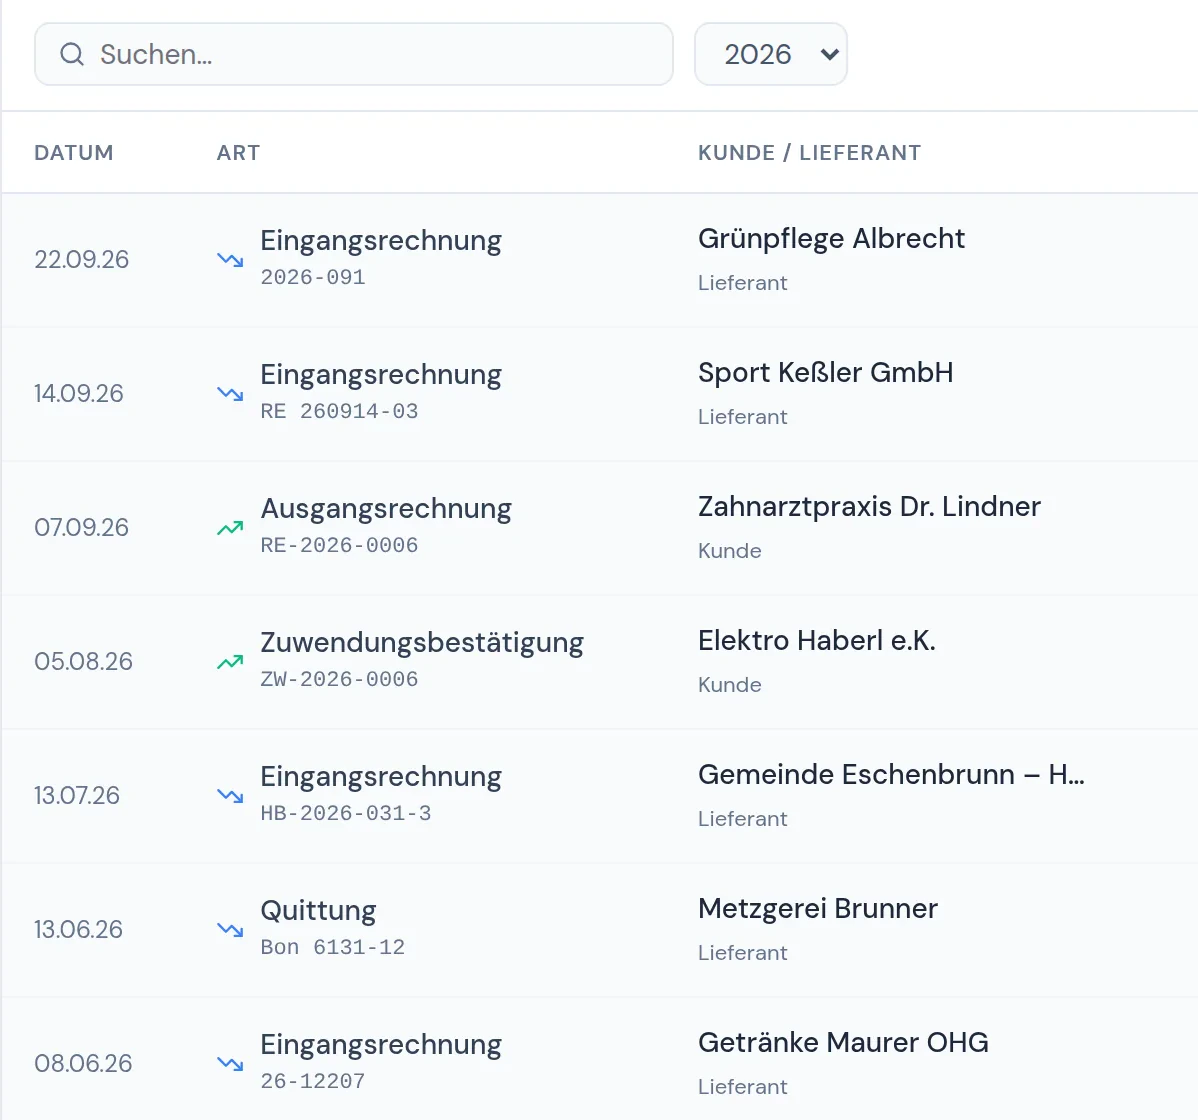This screenshot has height=1120, width=1198.
Task: Click document number HB-2026-031-3
Action: pos(346,814)
